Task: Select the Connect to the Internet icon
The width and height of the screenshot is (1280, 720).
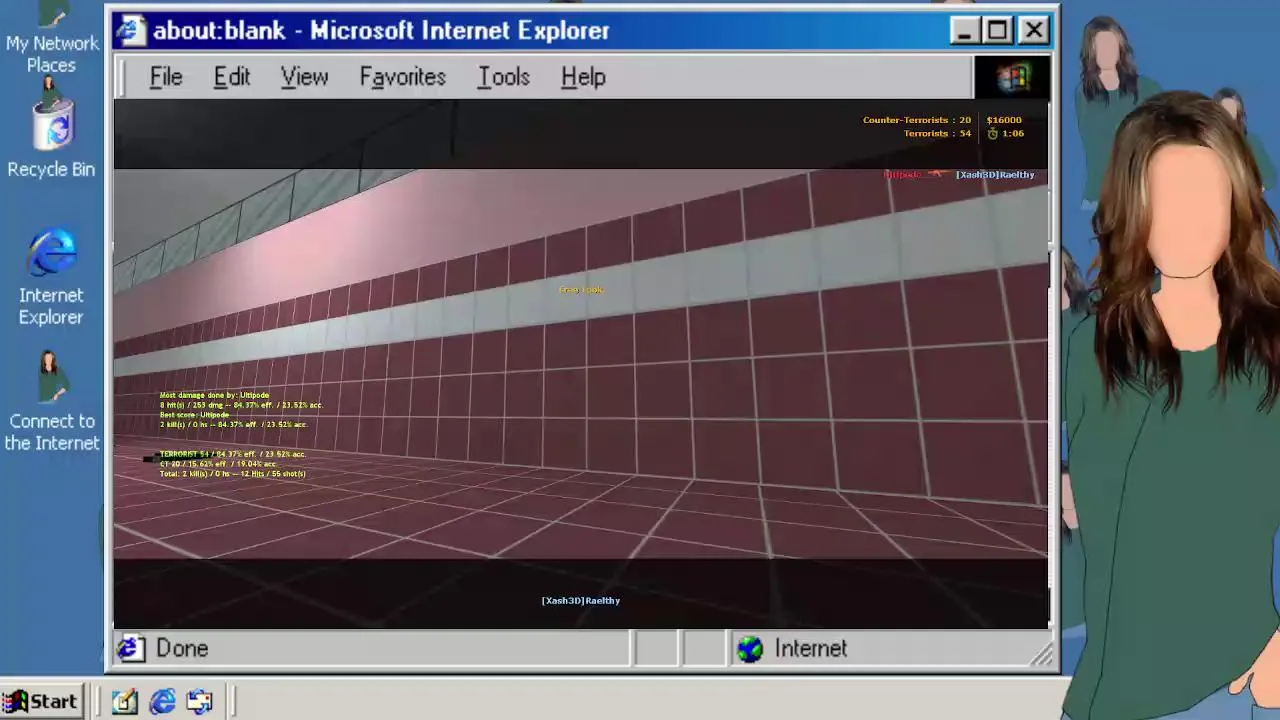Action: [51, 402]
